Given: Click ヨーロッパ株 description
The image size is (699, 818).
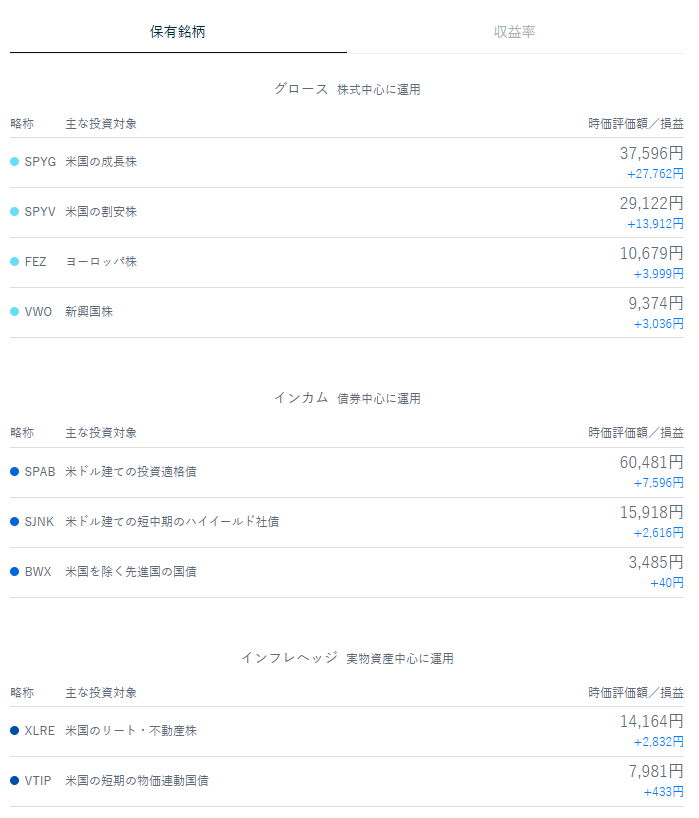Looking at the screenshot, I should (101, 262).
